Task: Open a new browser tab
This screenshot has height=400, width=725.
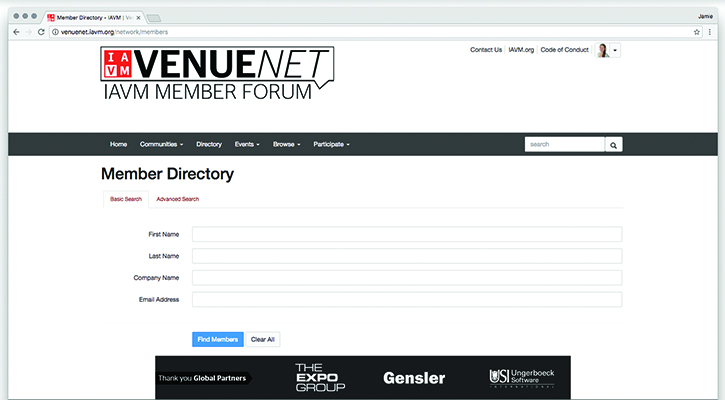Action: pos(154,18)
